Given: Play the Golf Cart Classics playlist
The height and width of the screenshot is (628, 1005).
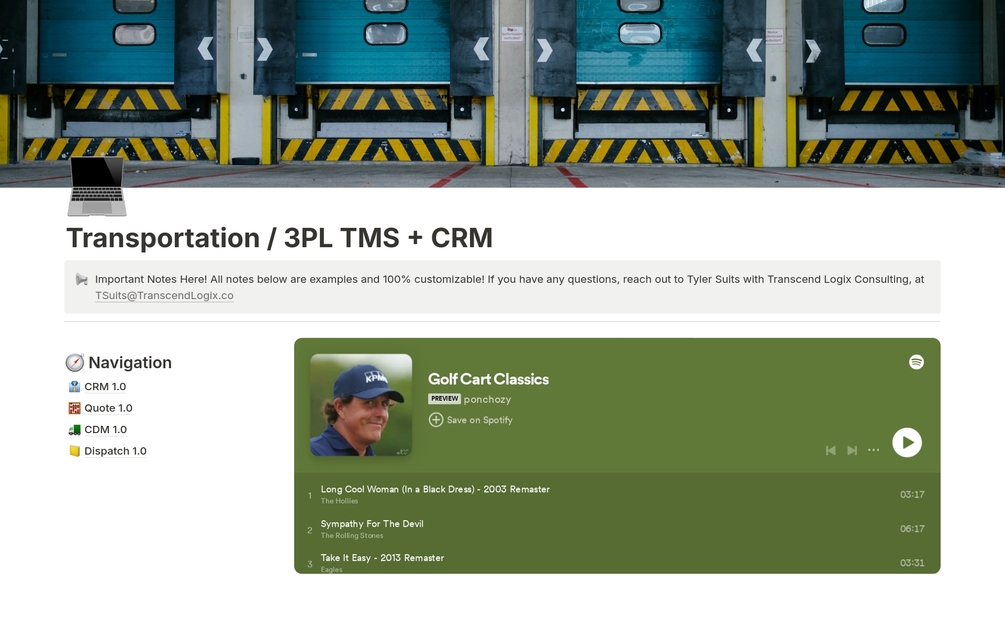Looking at the screenshot, I should 907,442.
